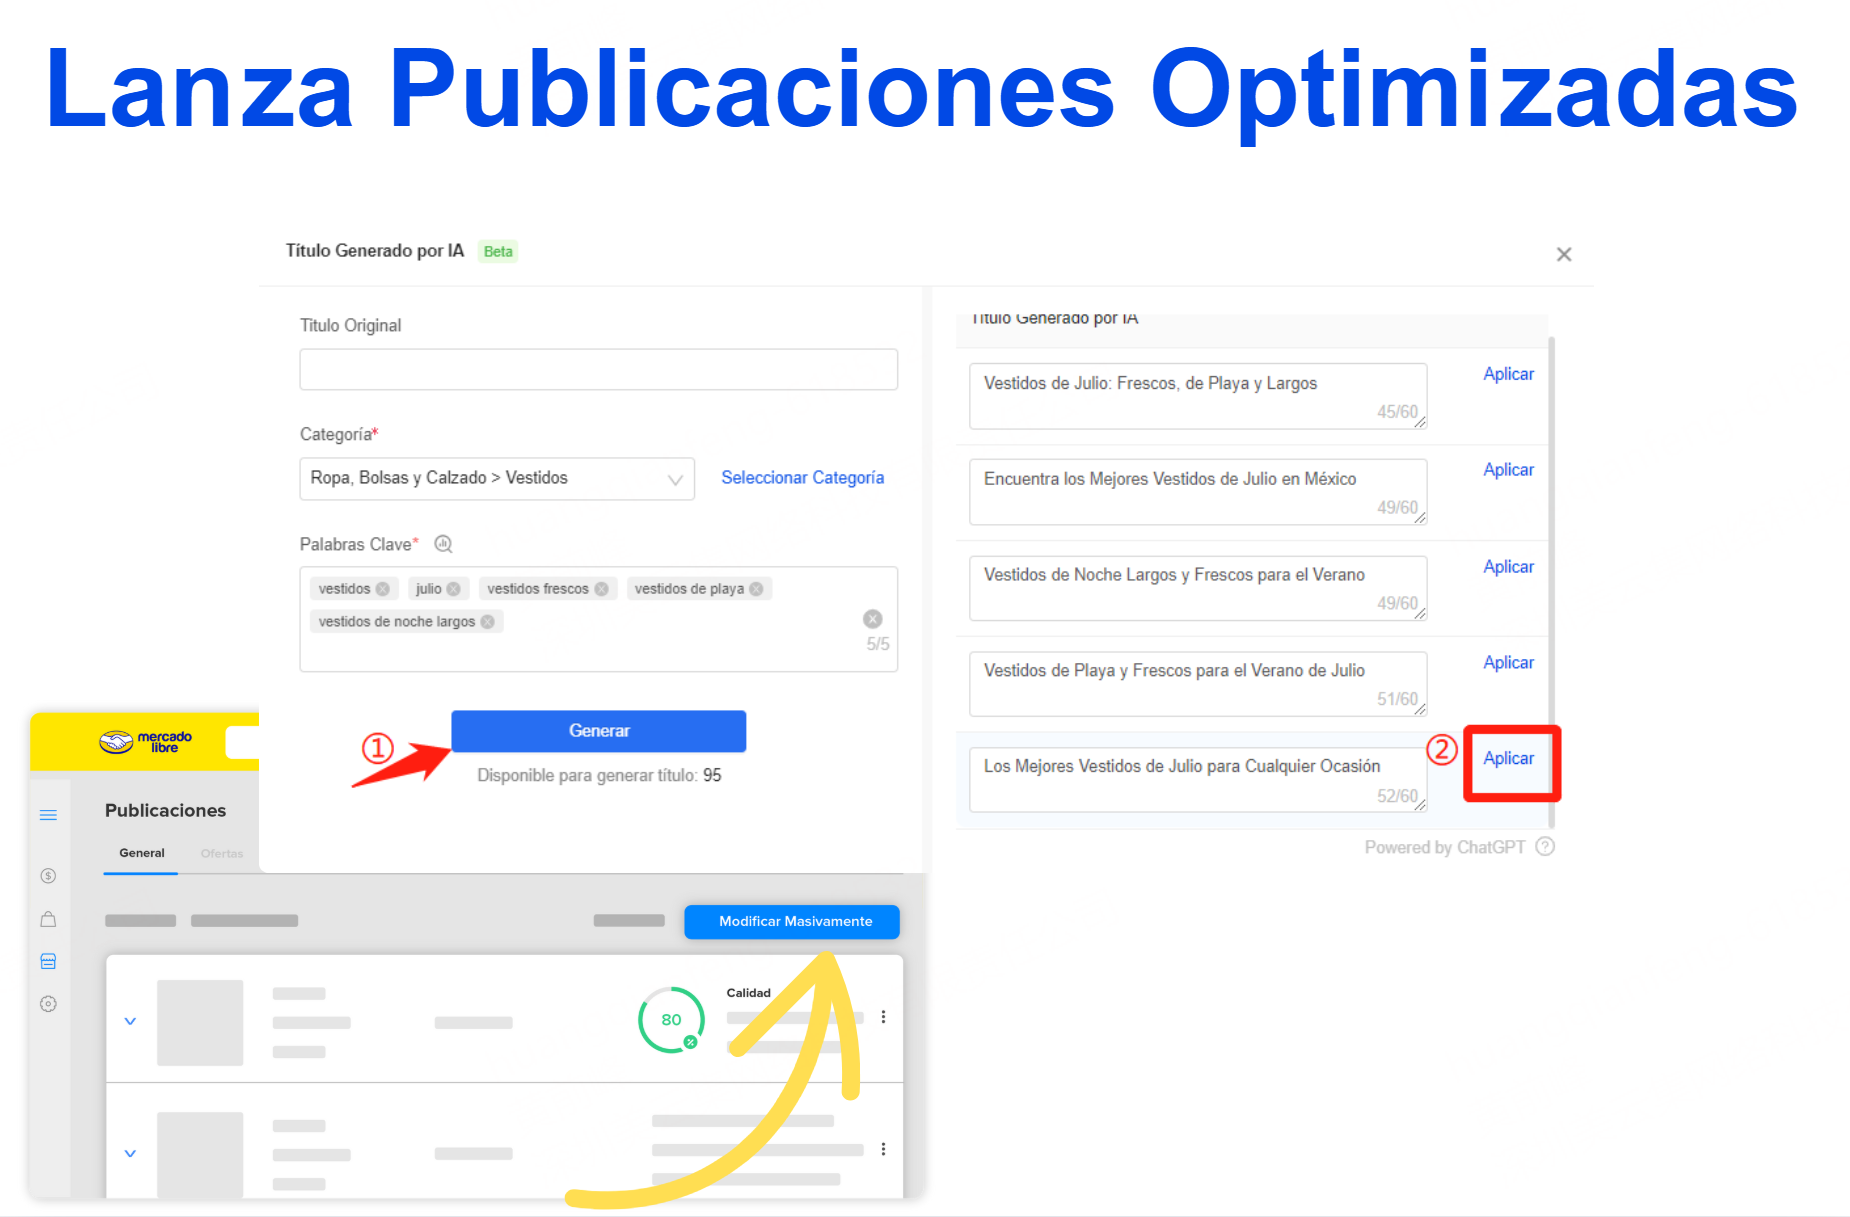The width and height of the screenshot is (1850, 1217).
Task: Expand the second publication row chevron
Action: click(130, 1153)
